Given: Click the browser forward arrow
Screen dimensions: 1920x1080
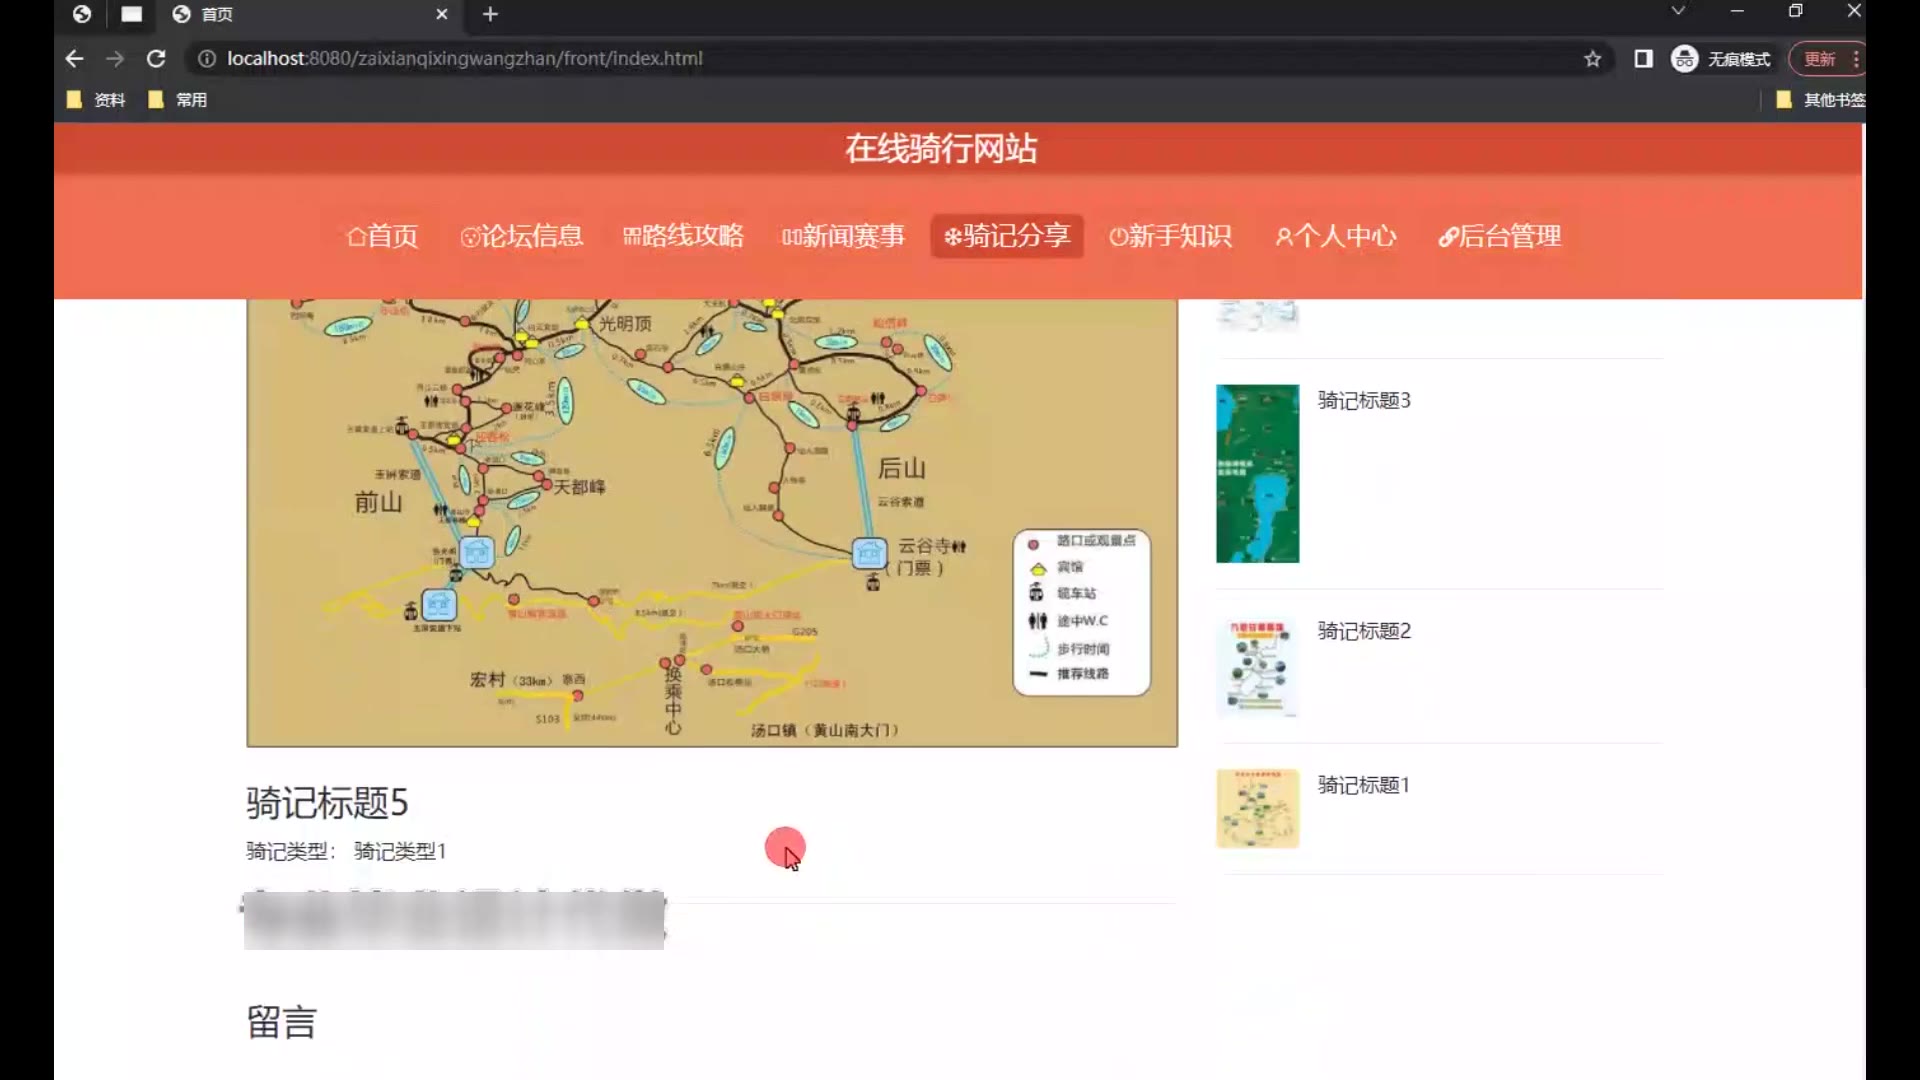Looking at the screenshot, I should pyautogui.click(x=115, y=59).
